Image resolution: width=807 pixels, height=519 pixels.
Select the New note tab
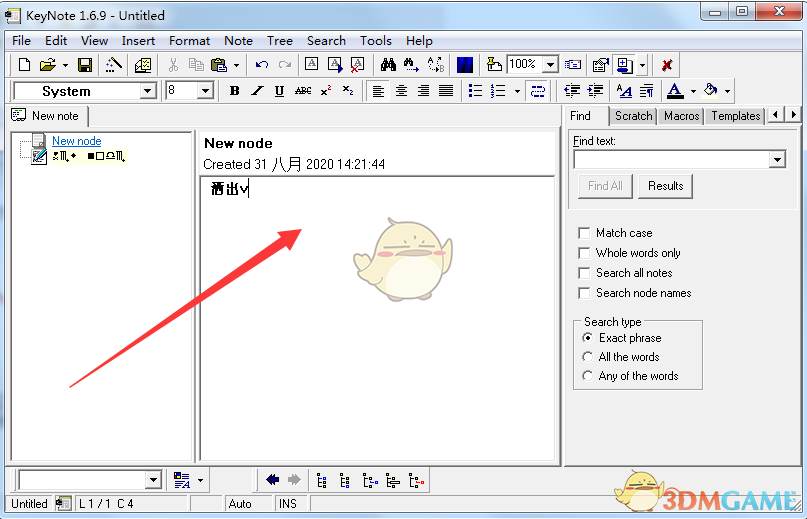point(48,116)
